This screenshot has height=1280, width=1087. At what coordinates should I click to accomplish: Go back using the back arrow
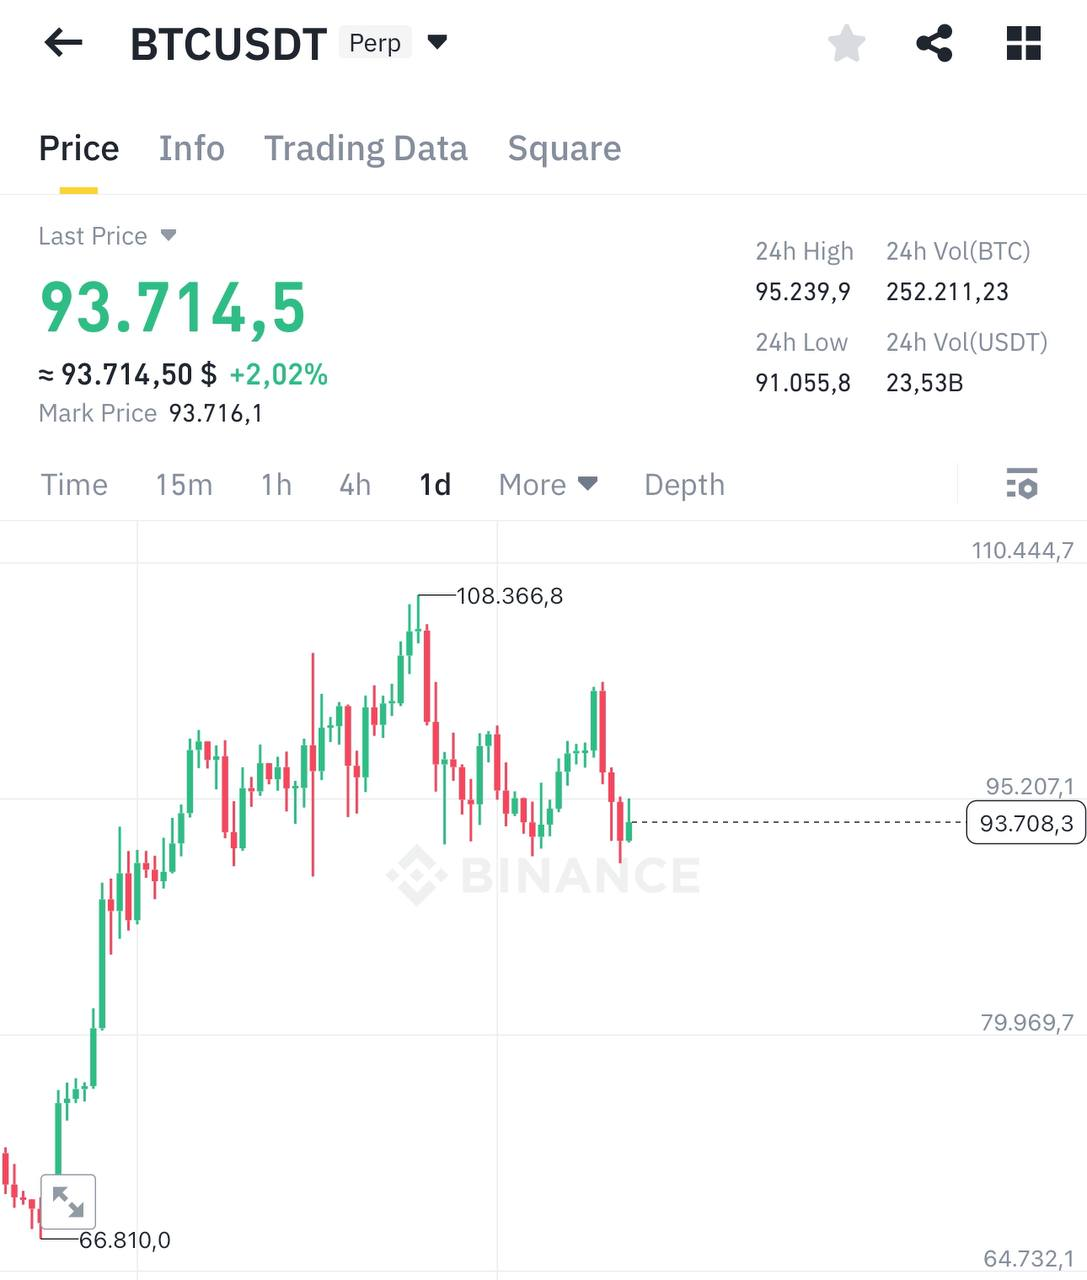pyautogui.click(x=62, y=43)
